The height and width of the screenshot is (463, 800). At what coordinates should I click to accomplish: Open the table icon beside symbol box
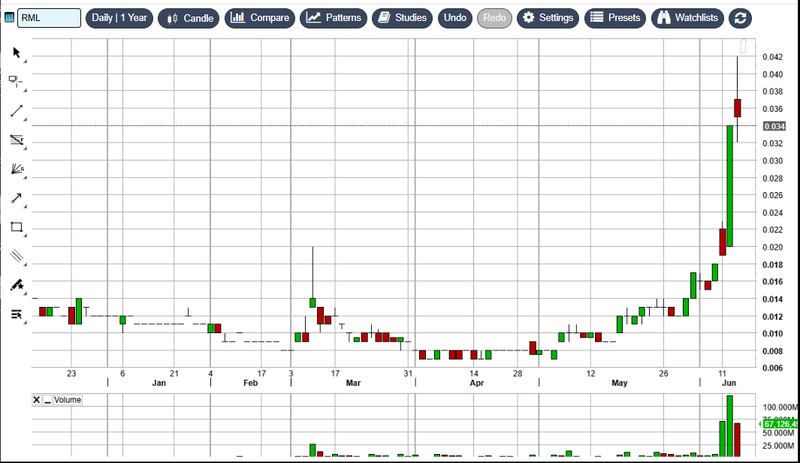tap(9, 18)
